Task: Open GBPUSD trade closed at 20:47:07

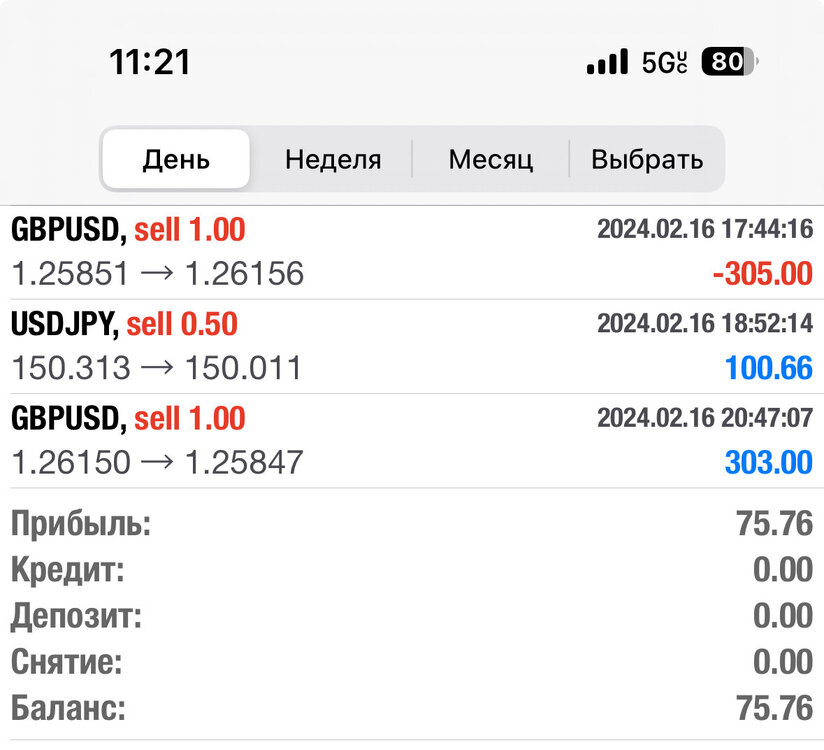Action: tap(412, 441)
